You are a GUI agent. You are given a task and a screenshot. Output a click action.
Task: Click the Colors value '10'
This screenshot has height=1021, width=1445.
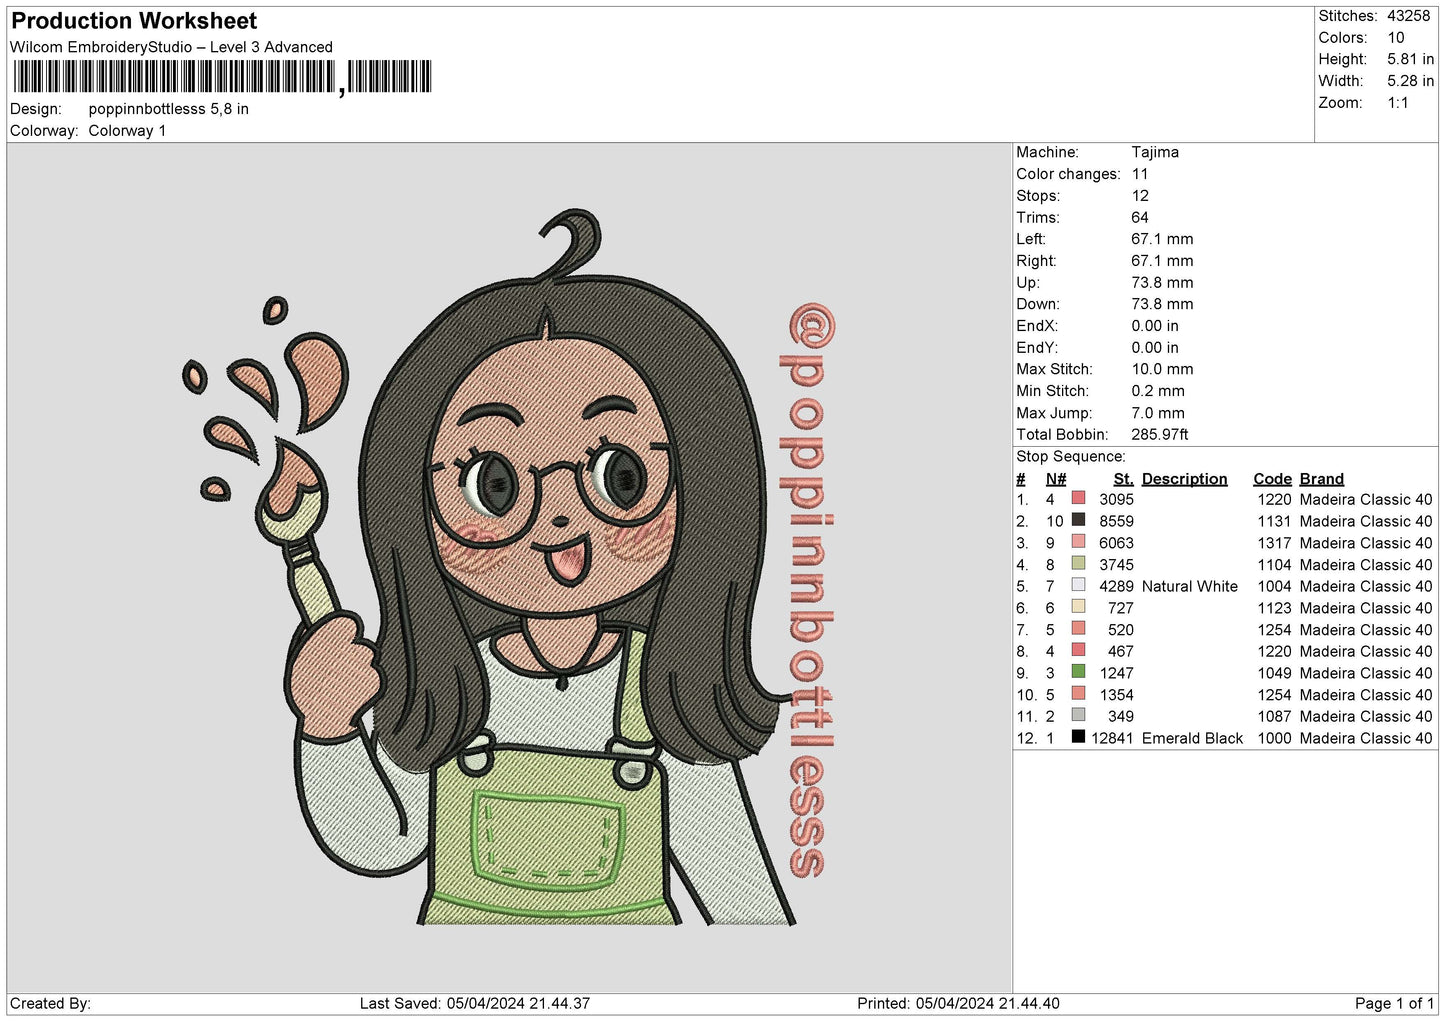click(1396, 38)
